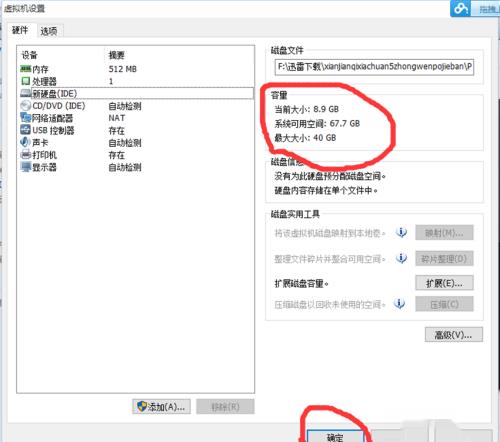Click the USB controller icon

click(x=25, y=130)
